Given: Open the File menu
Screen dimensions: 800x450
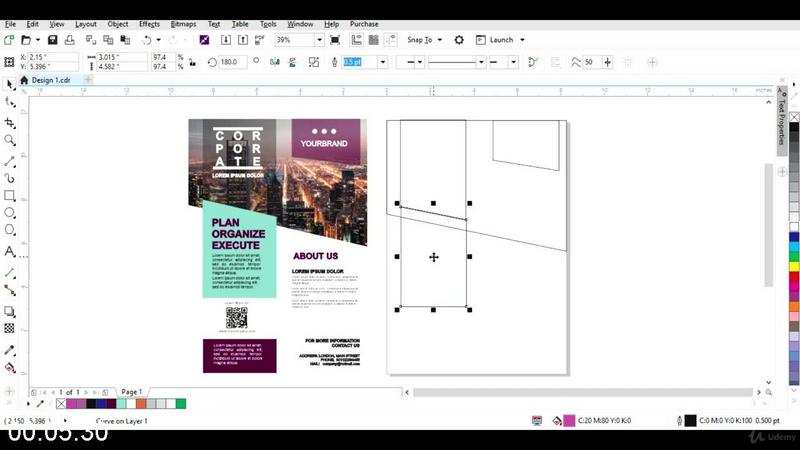Looking at the screenshot, I should click(x=10, y=24).
